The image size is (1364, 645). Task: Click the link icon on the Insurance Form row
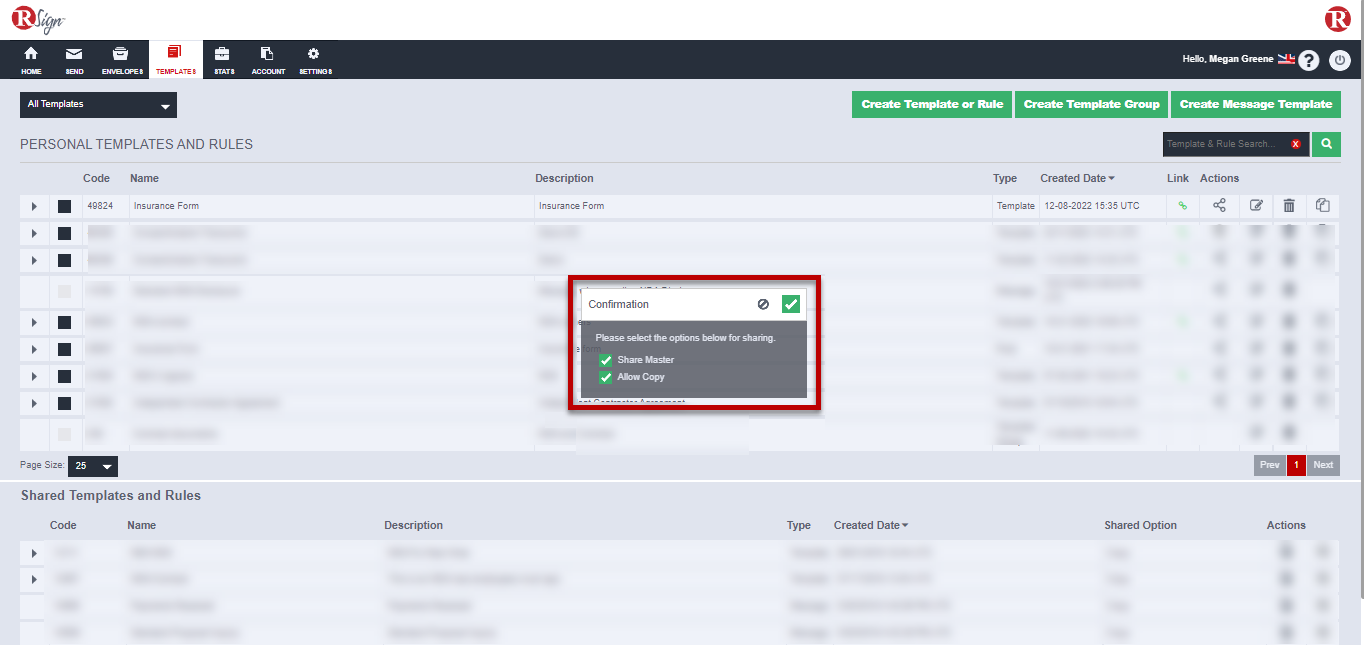[1181, 205]
